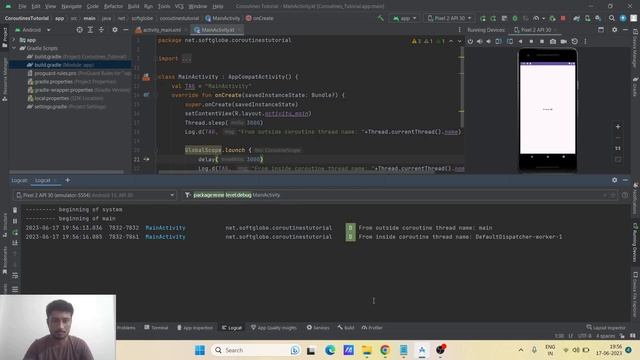This screenshot has width=640, height=360.
Task: Open the Pixel 2 API 30 device dropdown
Action: [449, 18]
